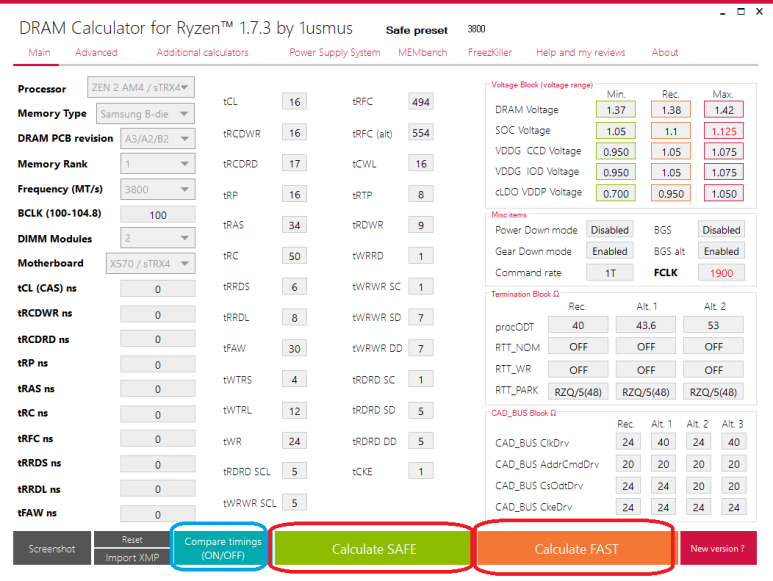
Task: Select the tRAS value 34
Action: pos(294,225)
